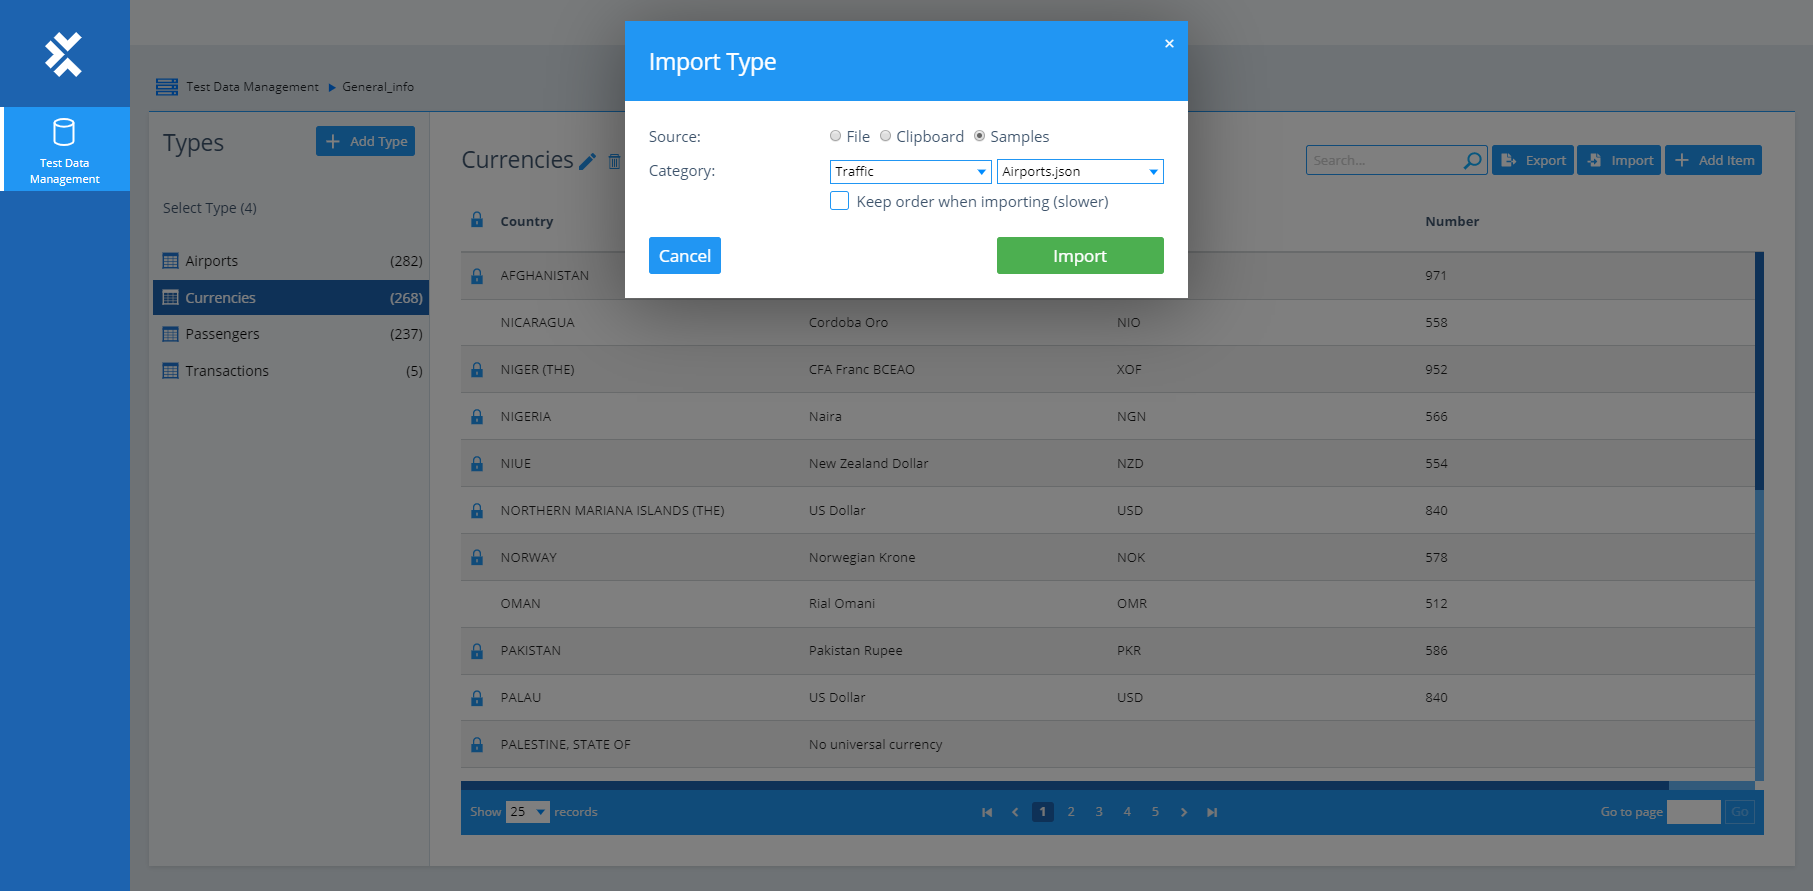This screenshot has width=1813, height=891.
Task: Click the Test Data Management sidebar icon
Action: click(x=64, y=148)
